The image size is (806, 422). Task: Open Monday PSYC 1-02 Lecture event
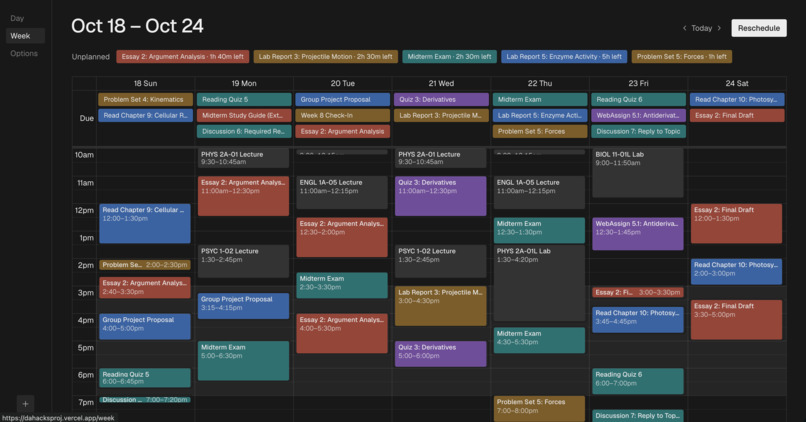pos(244,261)
